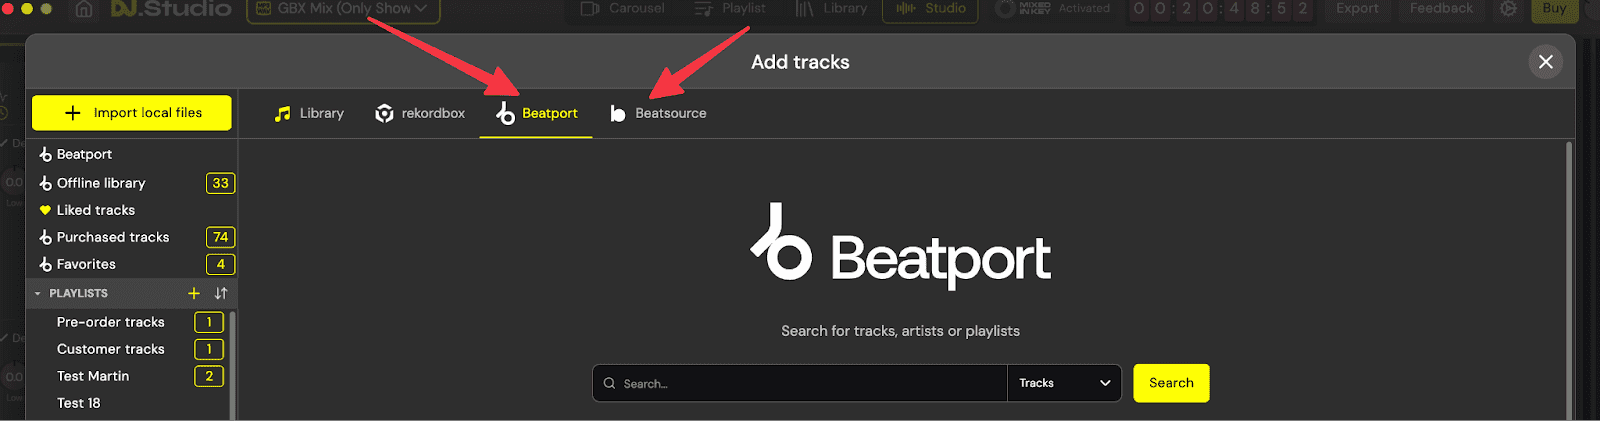Select the Test Martin playlist

pos(93,376)
